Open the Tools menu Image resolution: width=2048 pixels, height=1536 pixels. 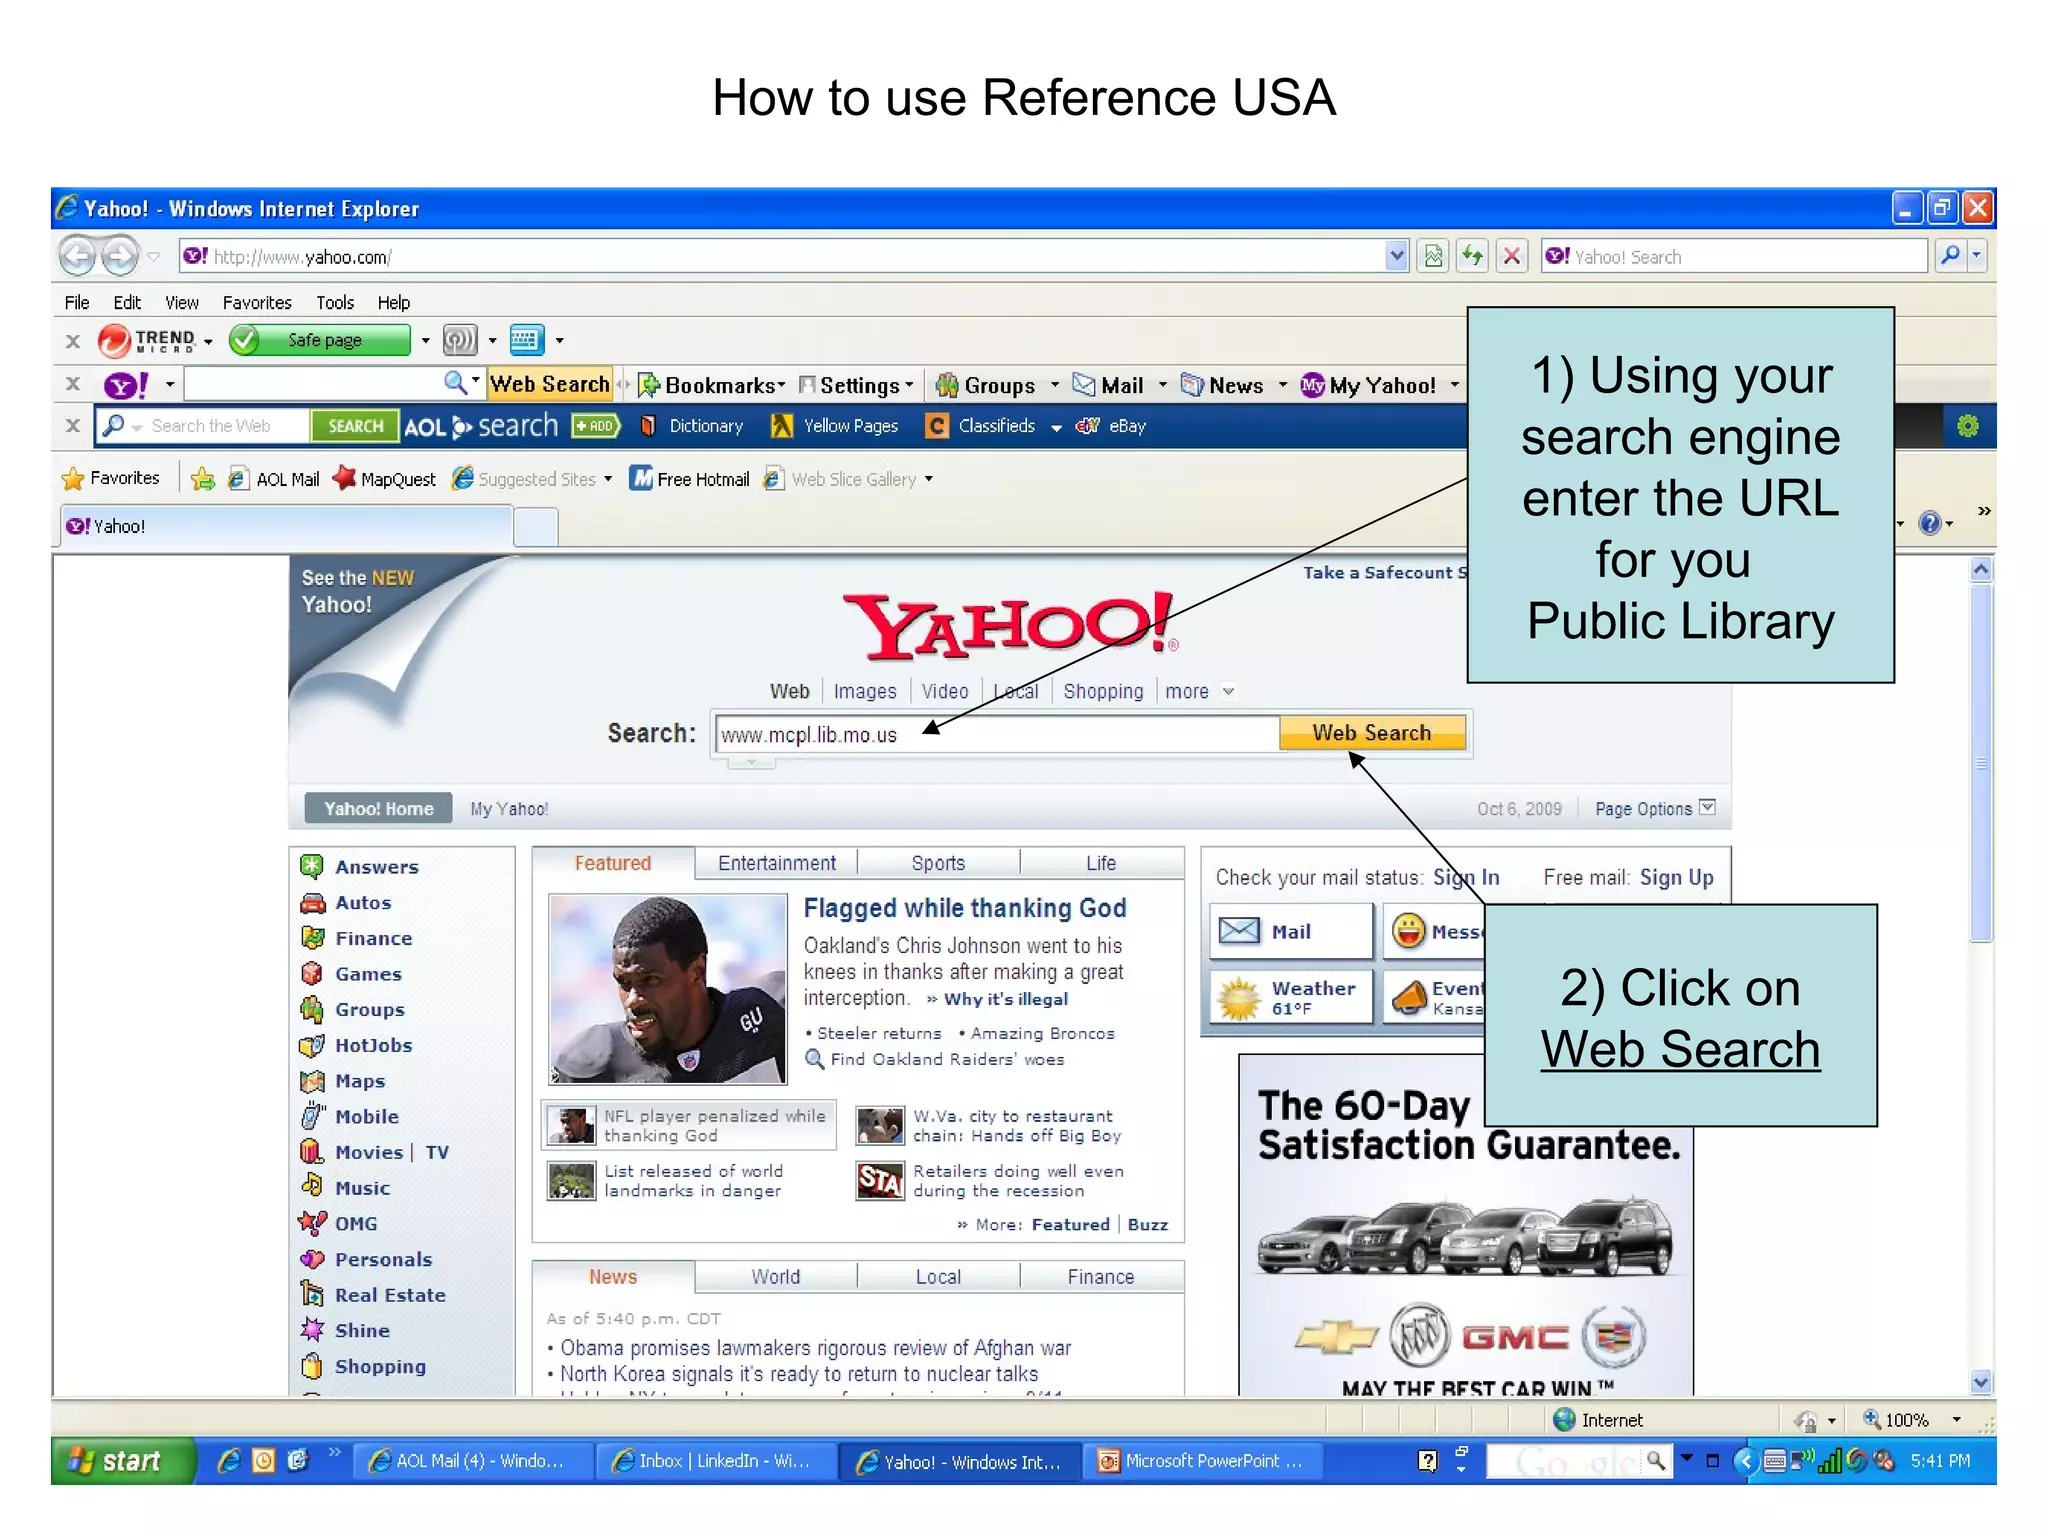(335, 302)
